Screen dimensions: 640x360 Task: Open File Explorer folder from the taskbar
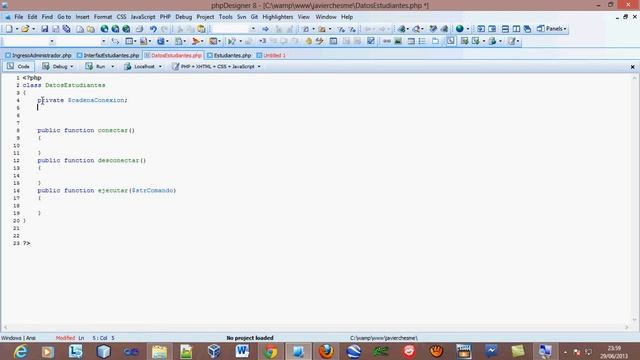159,351
